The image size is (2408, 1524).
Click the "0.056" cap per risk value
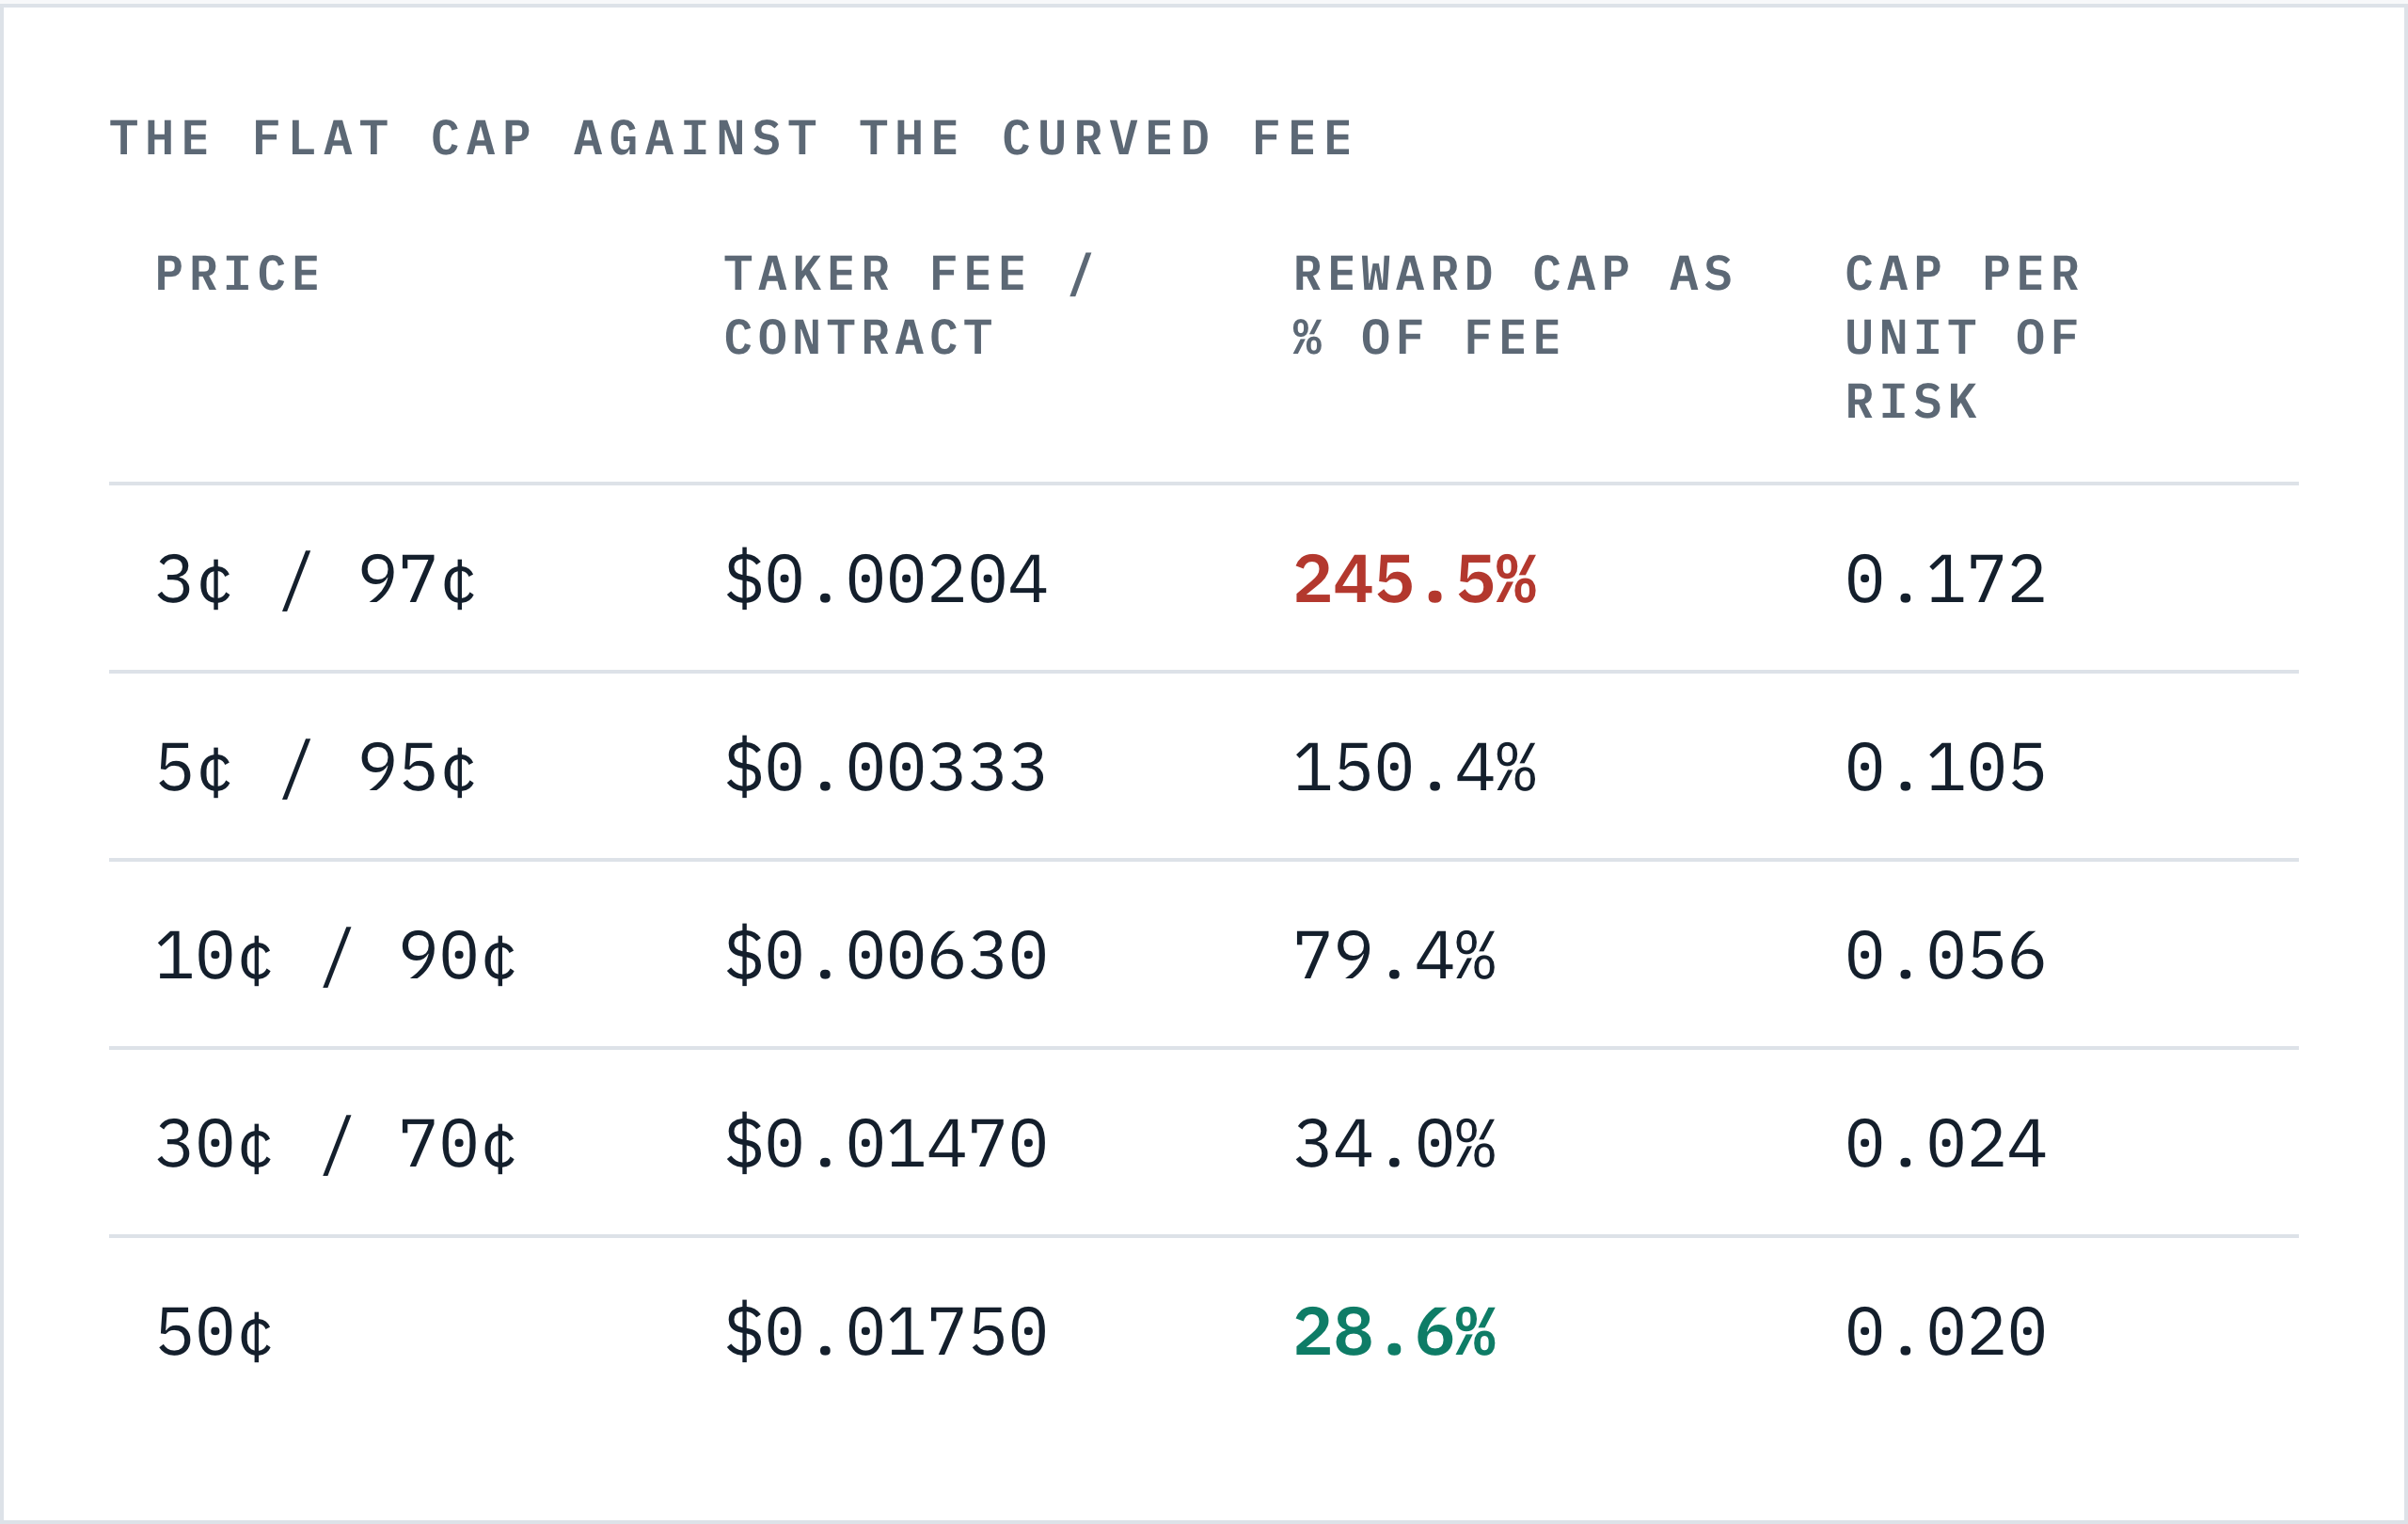coord(1945,956)
